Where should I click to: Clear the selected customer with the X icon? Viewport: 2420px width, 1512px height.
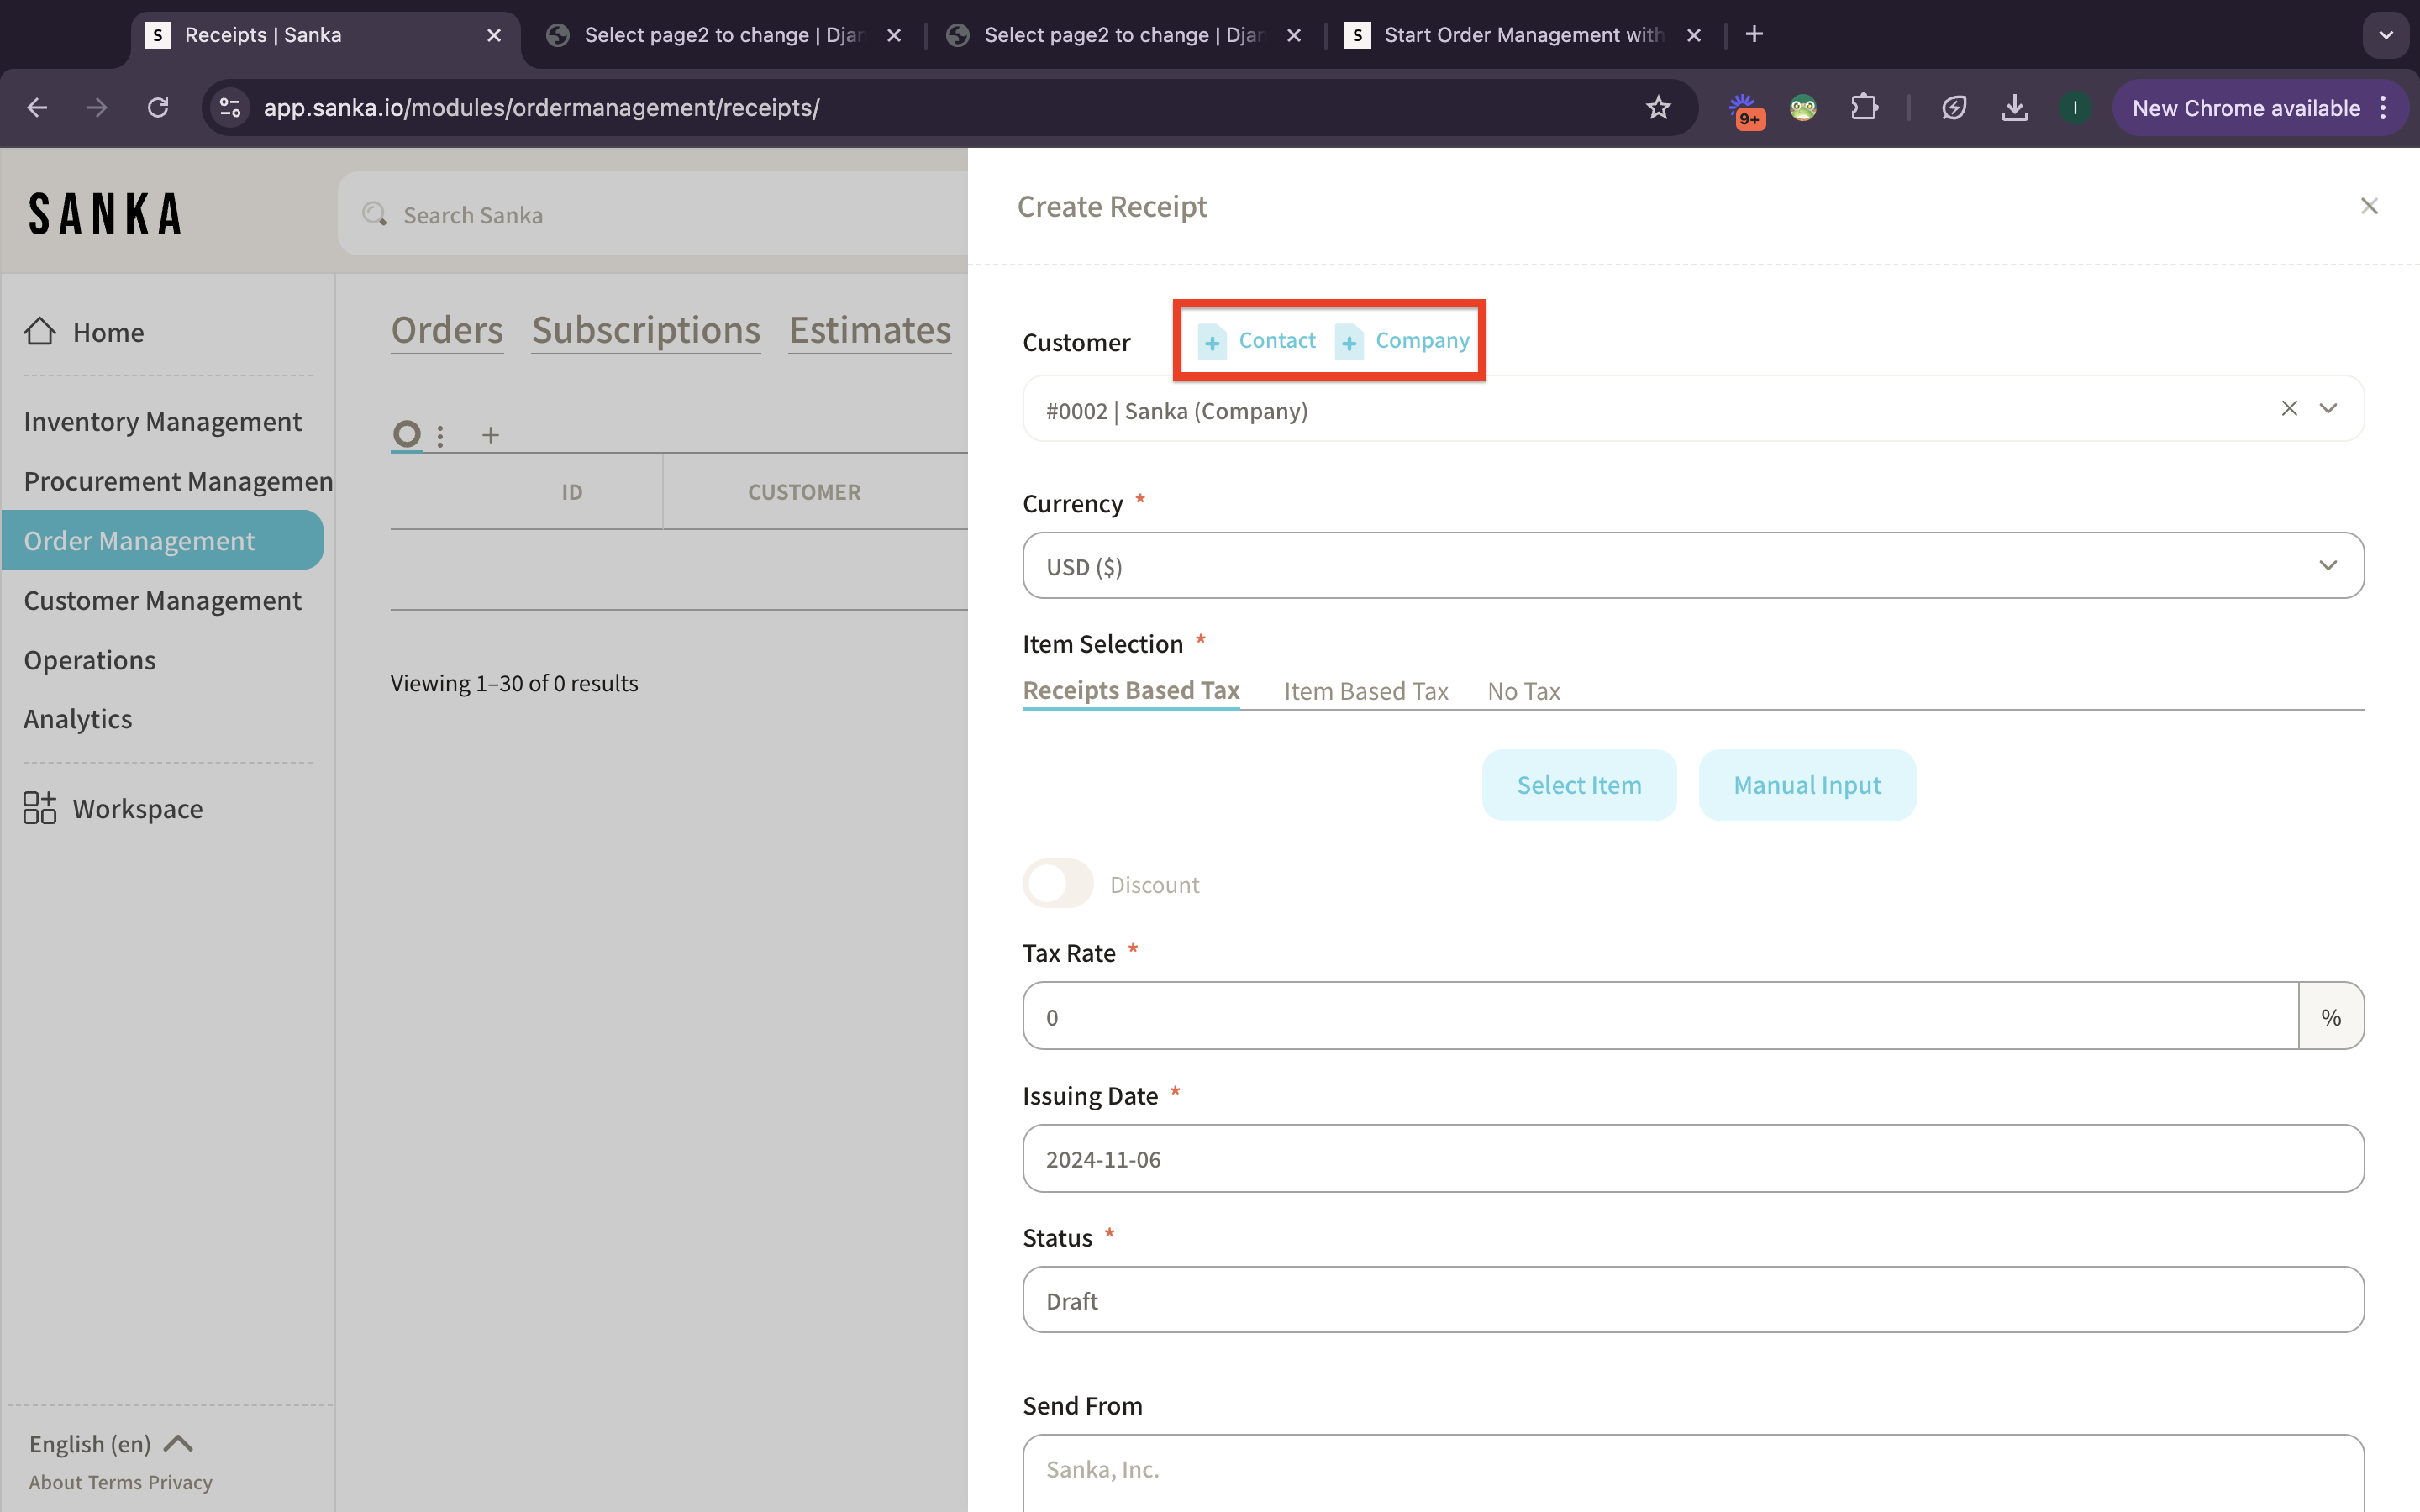pyautogui.click(x=2289, y=408)
